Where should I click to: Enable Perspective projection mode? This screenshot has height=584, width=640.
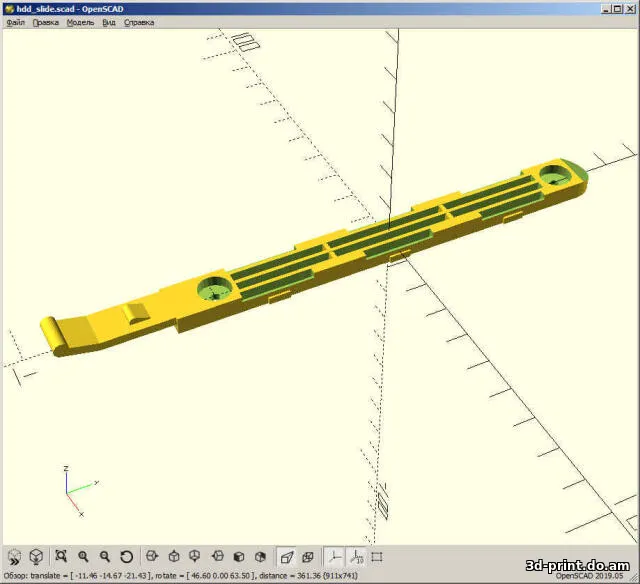[286, 556]
